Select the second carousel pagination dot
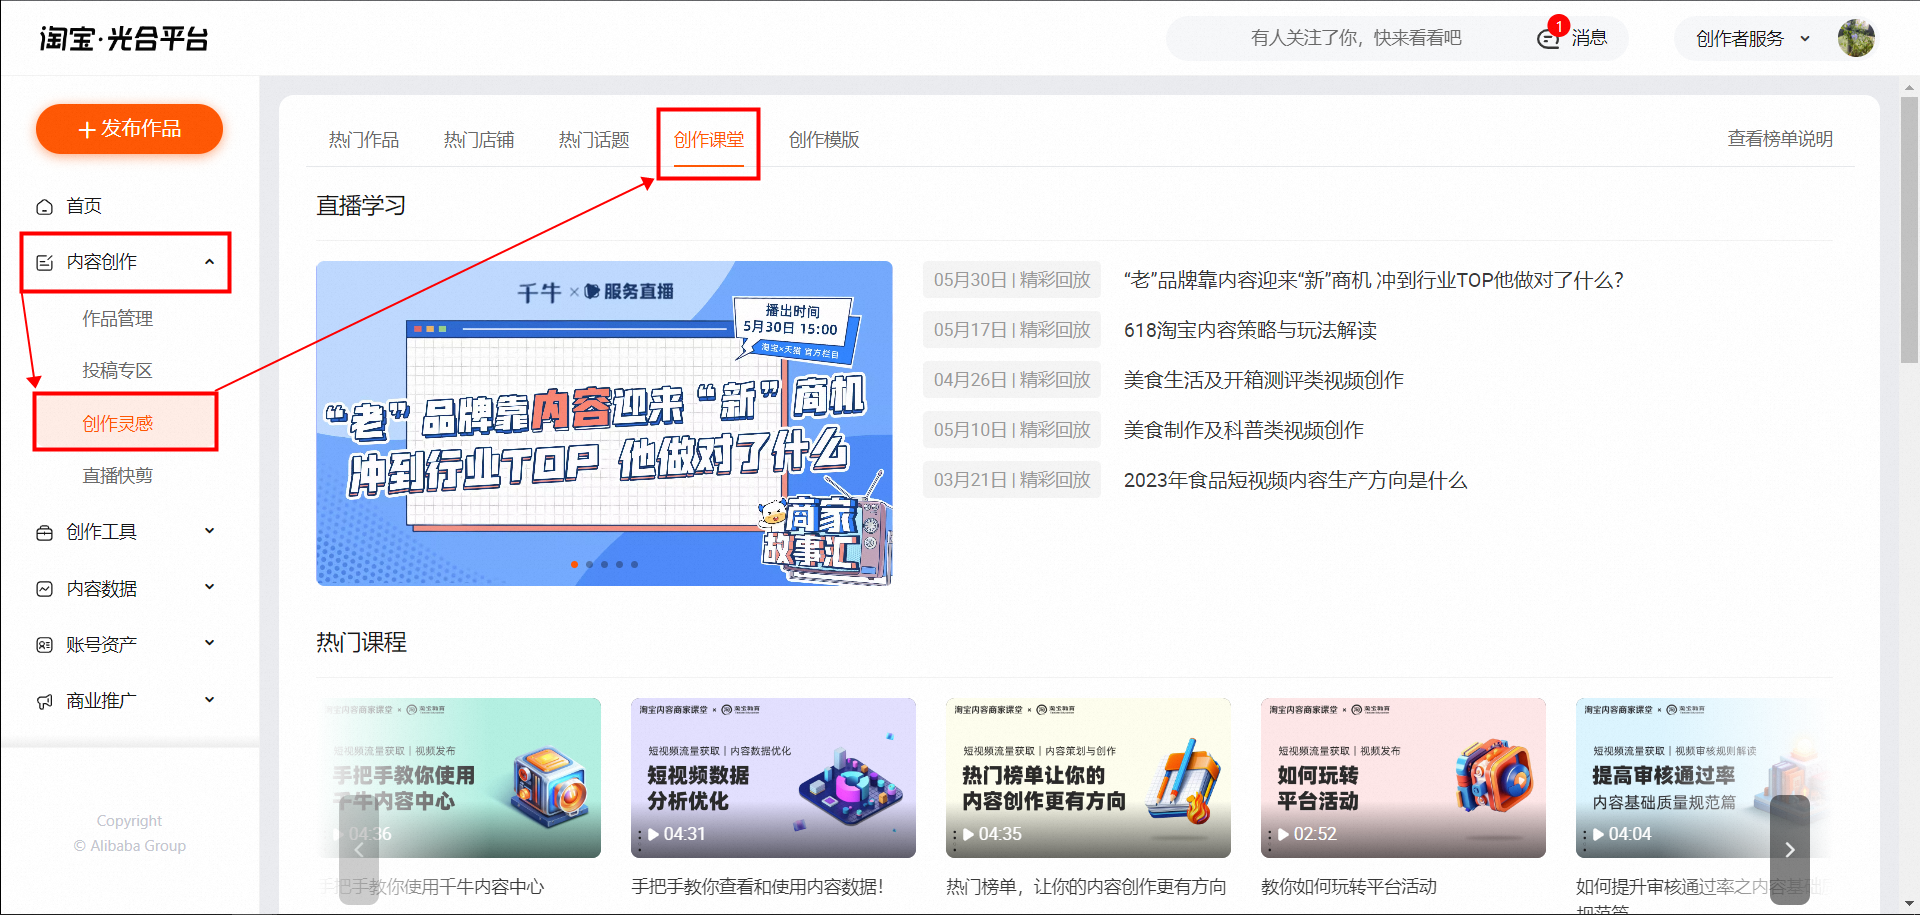The height and width of the screenshot is (915, 1920). pos(589,564)
